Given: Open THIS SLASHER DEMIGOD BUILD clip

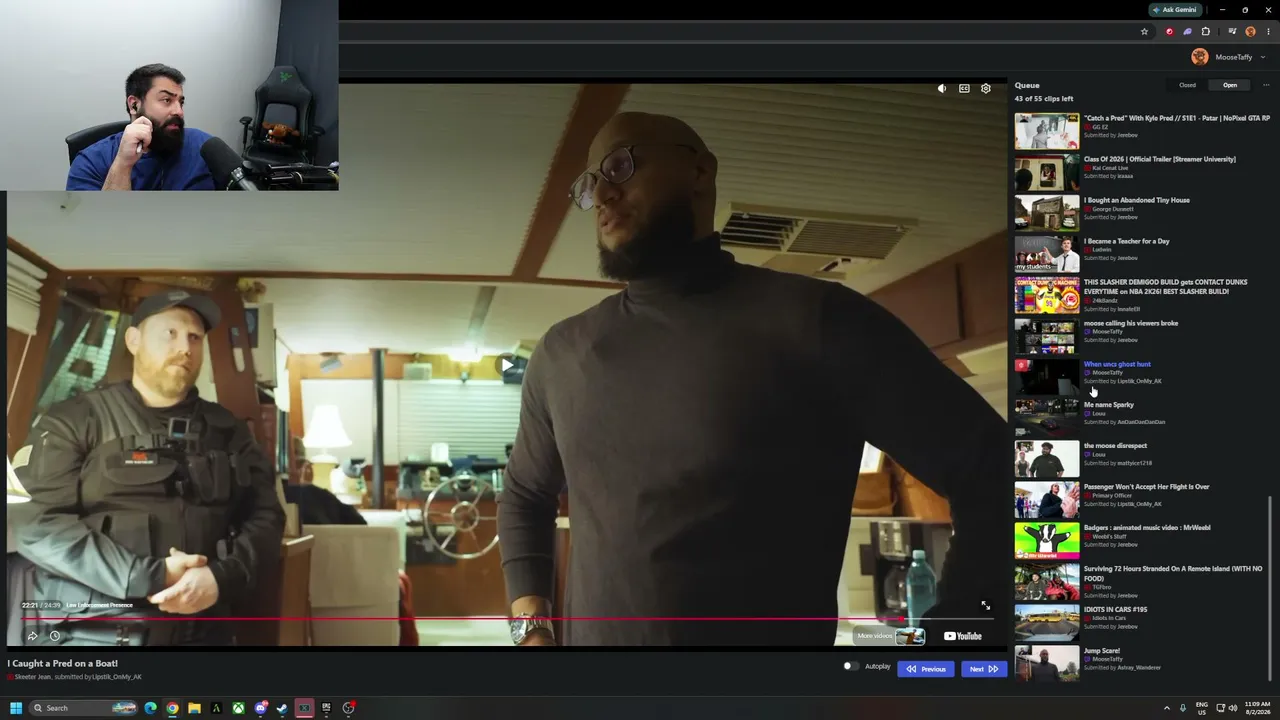Looking at the screenshot, I should (x=1166, y=286).
